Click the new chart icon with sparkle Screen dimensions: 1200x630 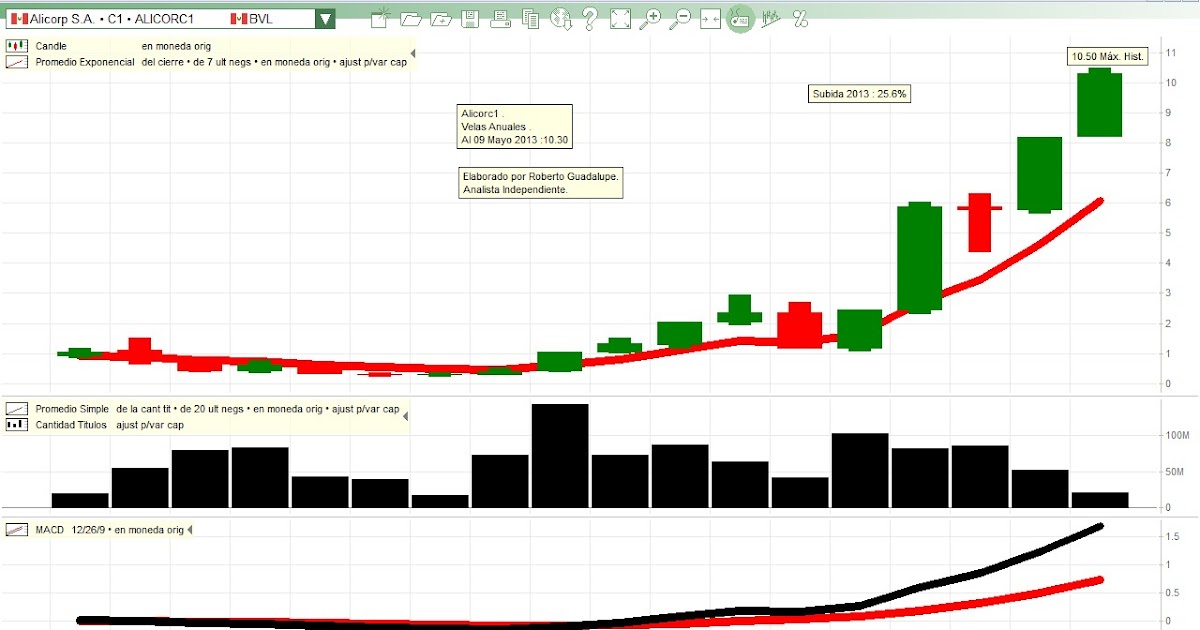pyautogui.click(x=379, y=18)
